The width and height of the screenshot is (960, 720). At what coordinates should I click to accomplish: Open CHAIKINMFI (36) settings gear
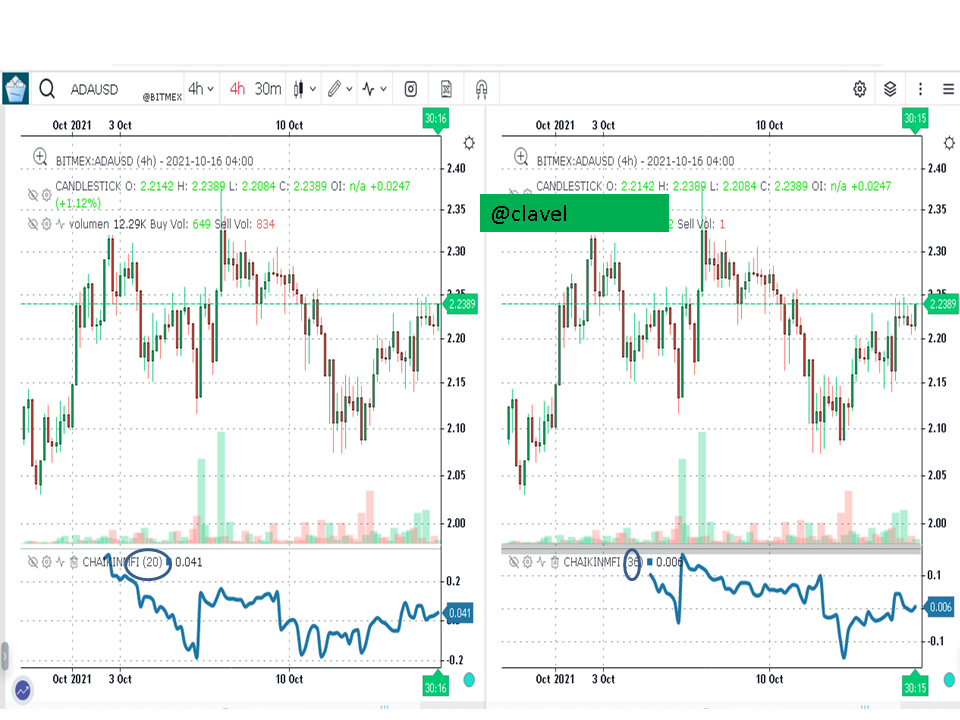[x=527, y=562]
